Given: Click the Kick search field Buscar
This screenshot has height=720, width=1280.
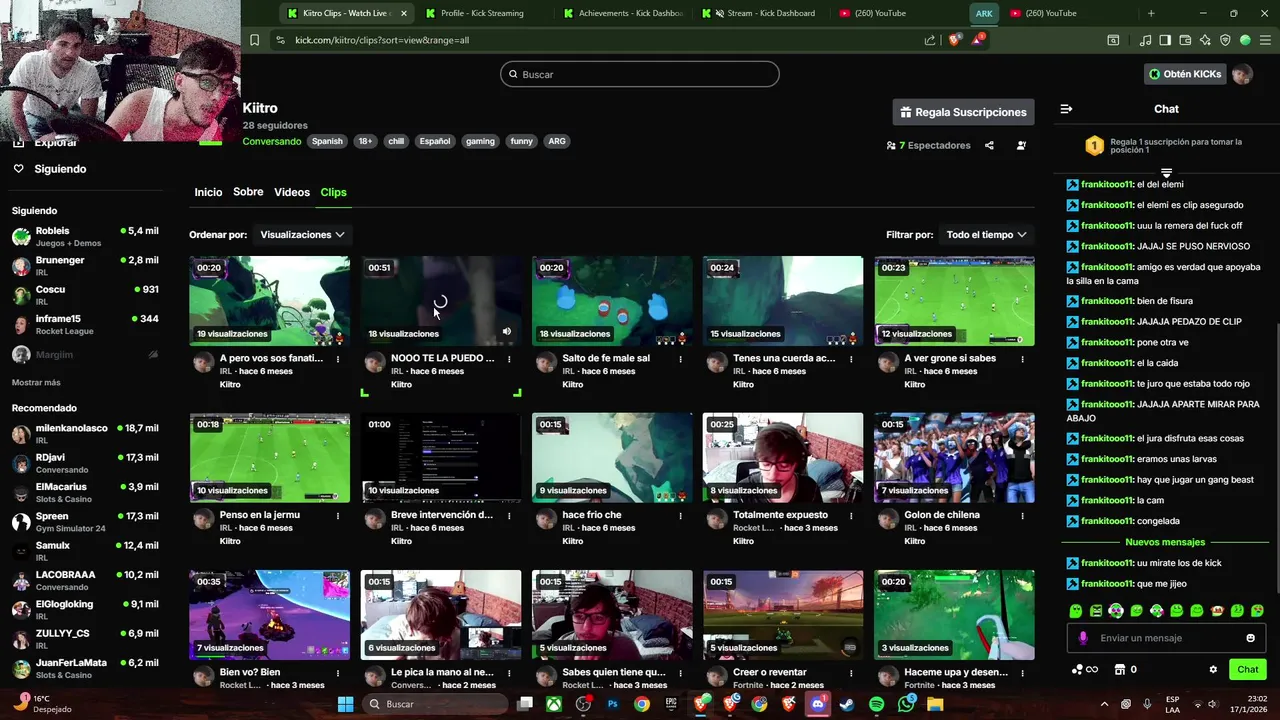Looking at the screenshot, I should coord(640,74).
